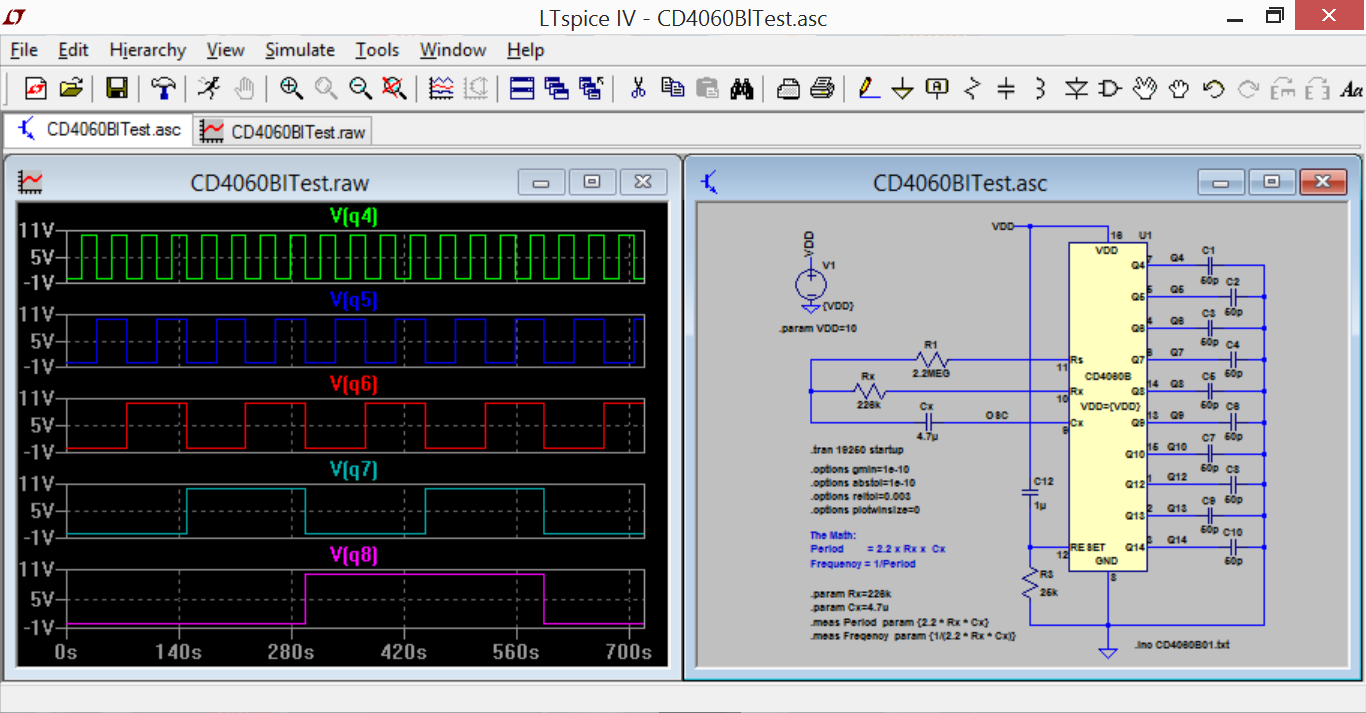The width and height of the screenshot is (1366, 713).
Task: Place a resistor component
Action: [972, 89]
